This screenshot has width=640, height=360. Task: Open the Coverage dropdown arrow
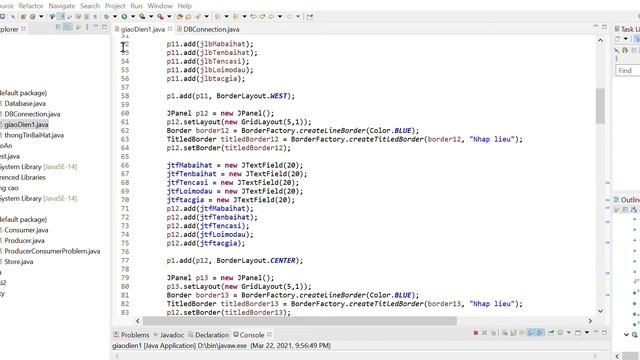(x=151, y=17)
